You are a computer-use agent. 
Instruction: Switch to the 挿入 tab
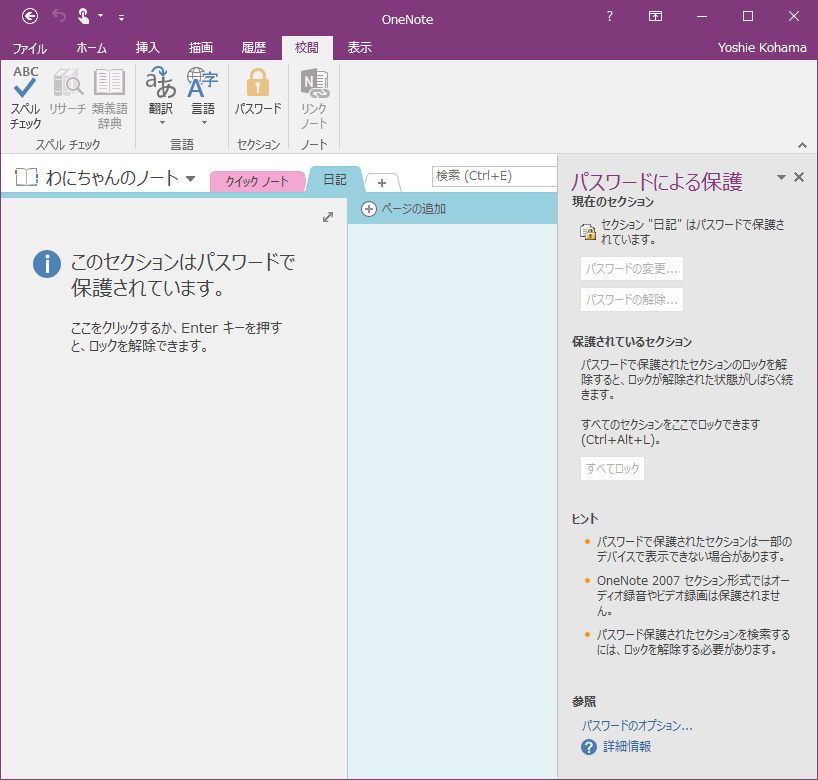(148, 48)
